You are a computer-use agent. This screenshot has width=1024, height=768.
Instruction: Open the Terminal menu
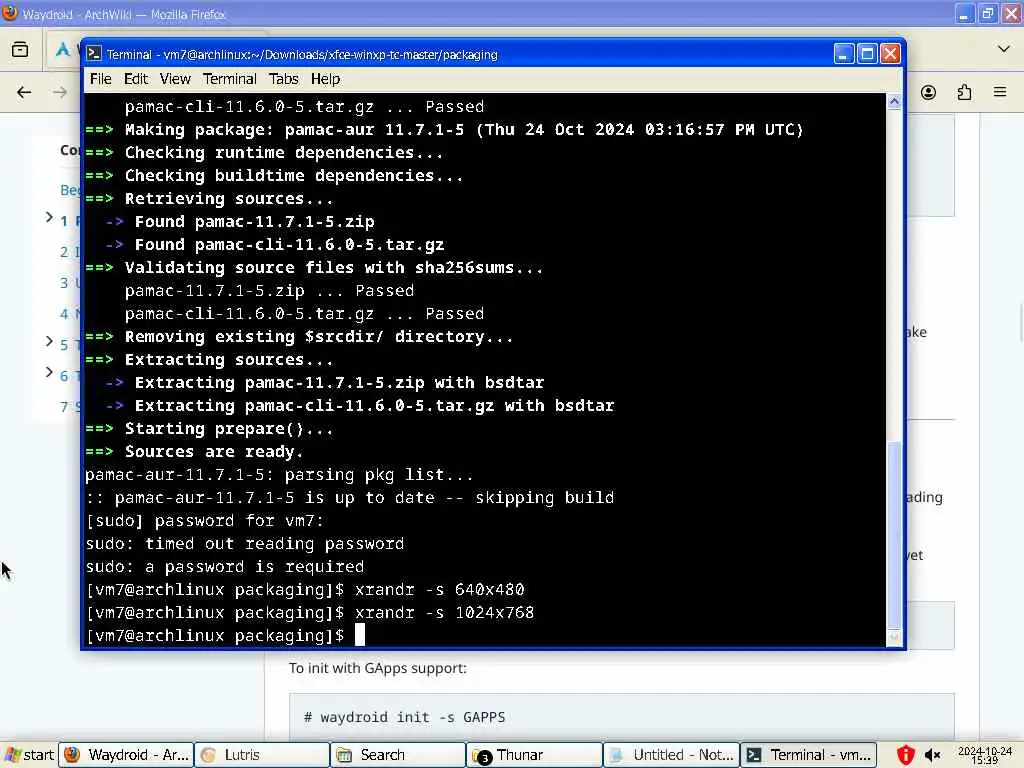(x=229, y=79)
